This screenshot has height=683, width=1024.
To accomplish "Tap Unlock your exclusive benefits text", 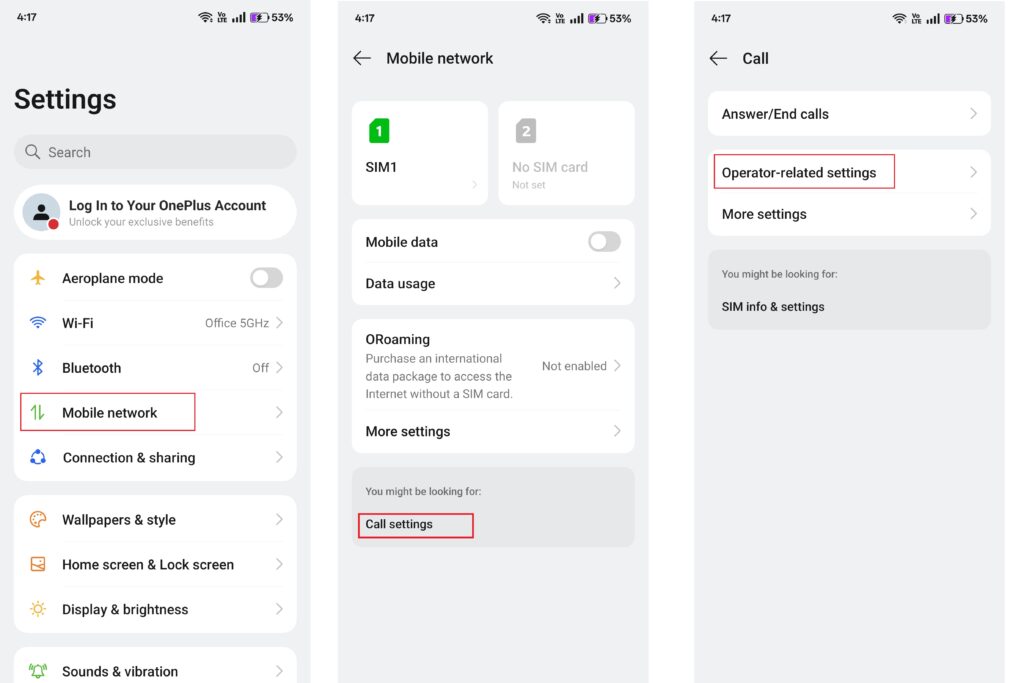I will (x=141, y=222).
